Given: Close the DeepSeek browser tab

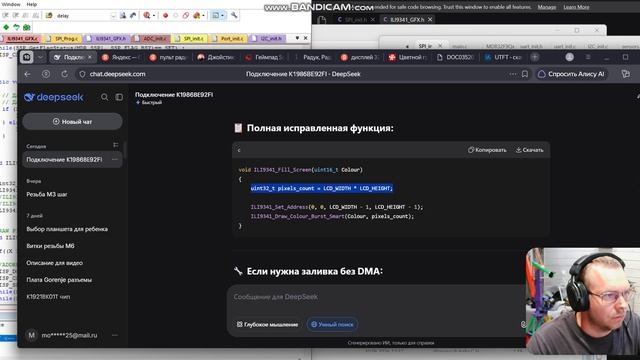Looking at the screenshot, I should click(90, 57).
